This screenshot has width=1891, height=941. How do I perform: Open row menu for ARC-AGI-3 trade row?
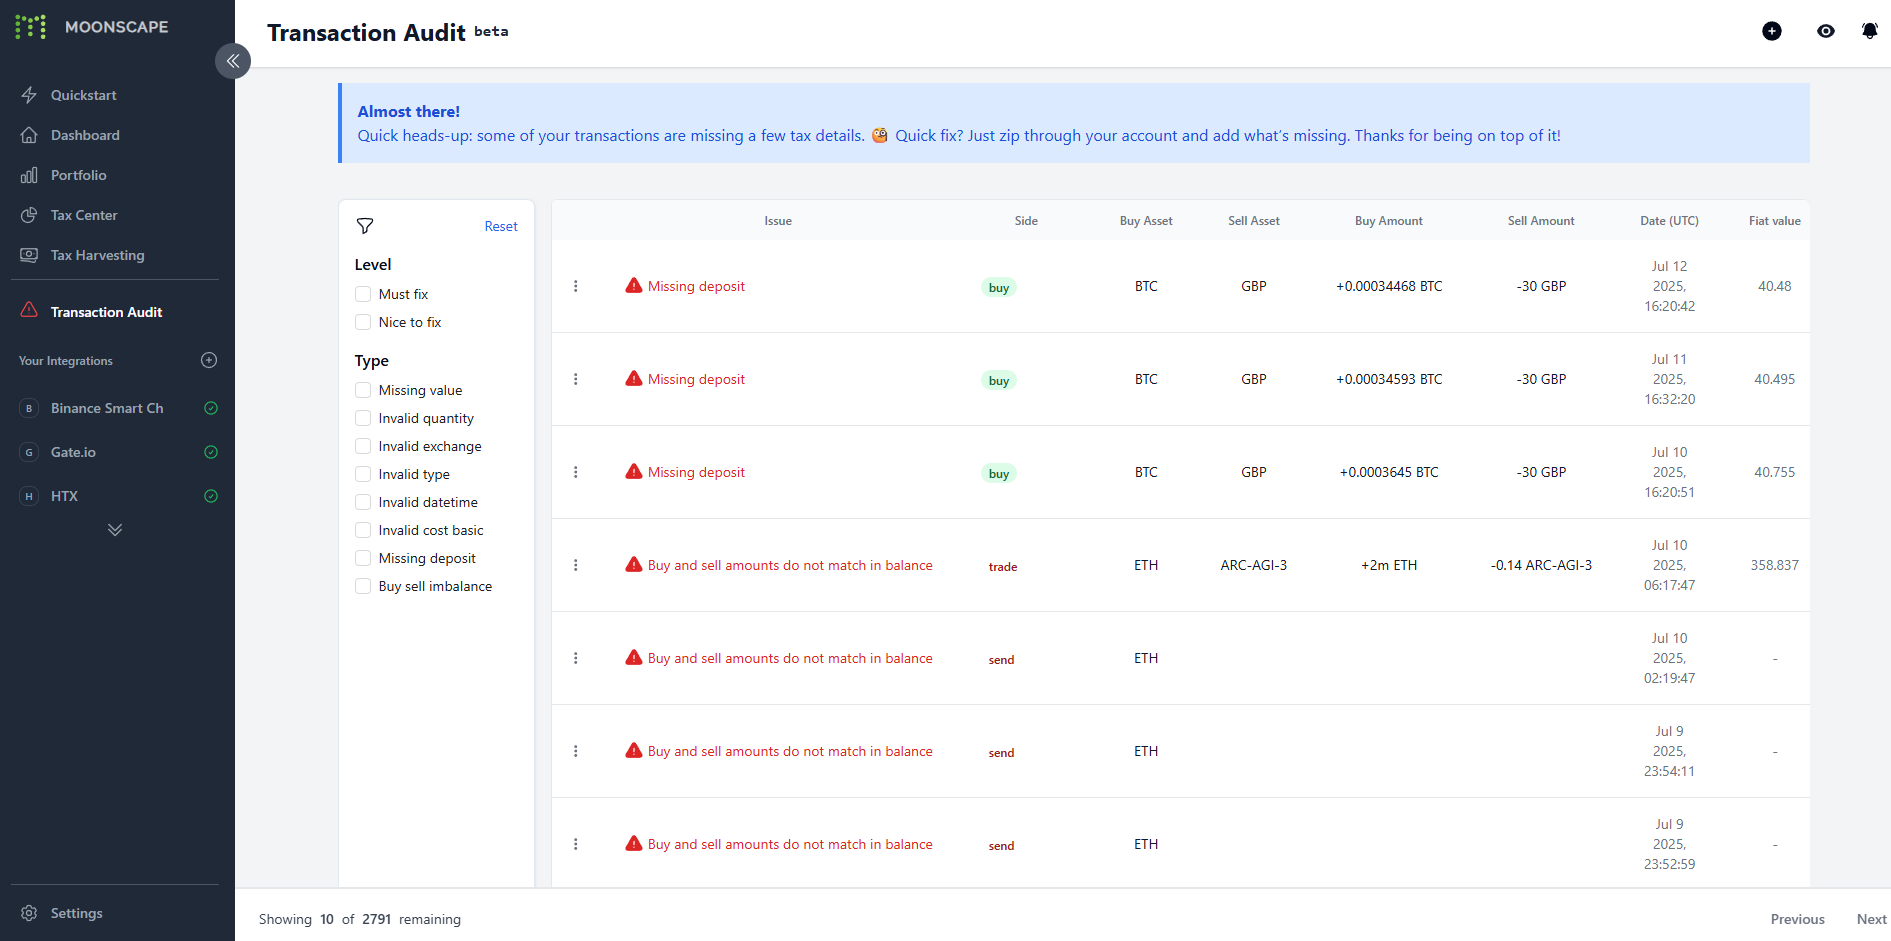pos(576,565)
